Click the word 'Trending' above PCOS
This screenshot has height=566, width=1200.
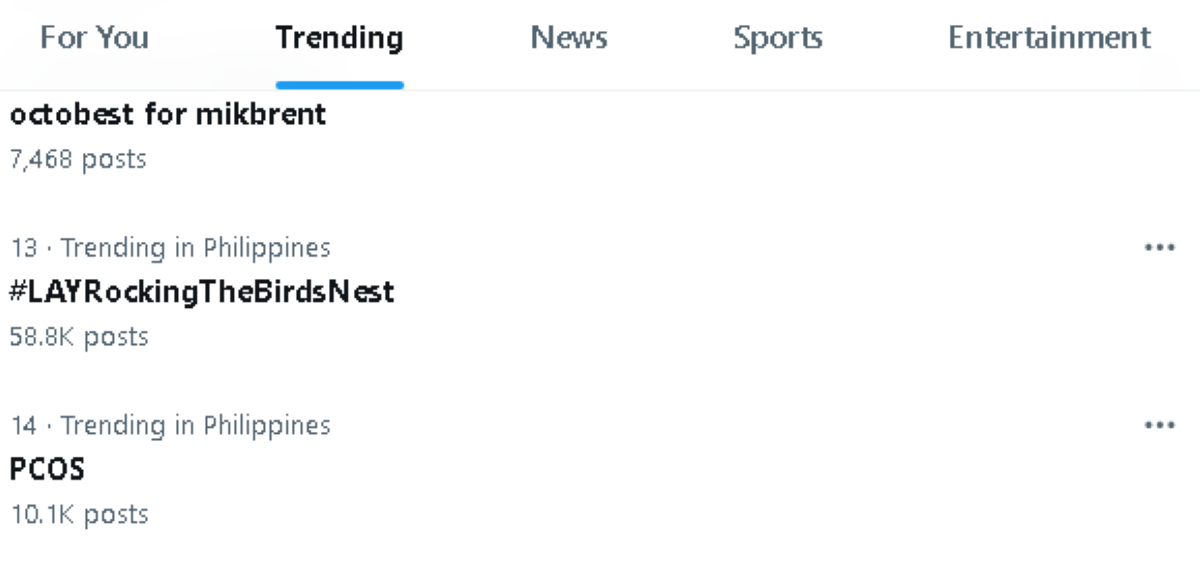click(x=113, y=425)
